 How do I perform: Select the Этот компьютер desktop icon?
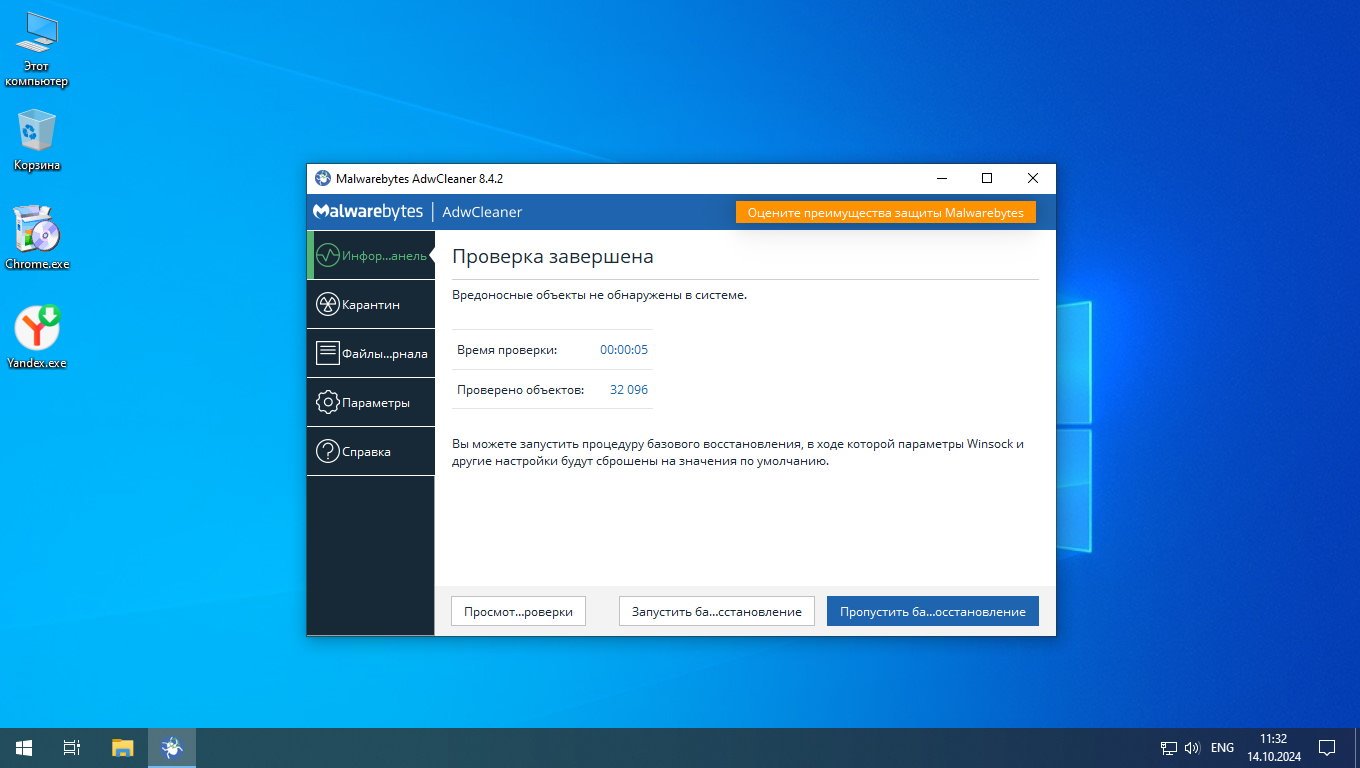pos(36,51)
